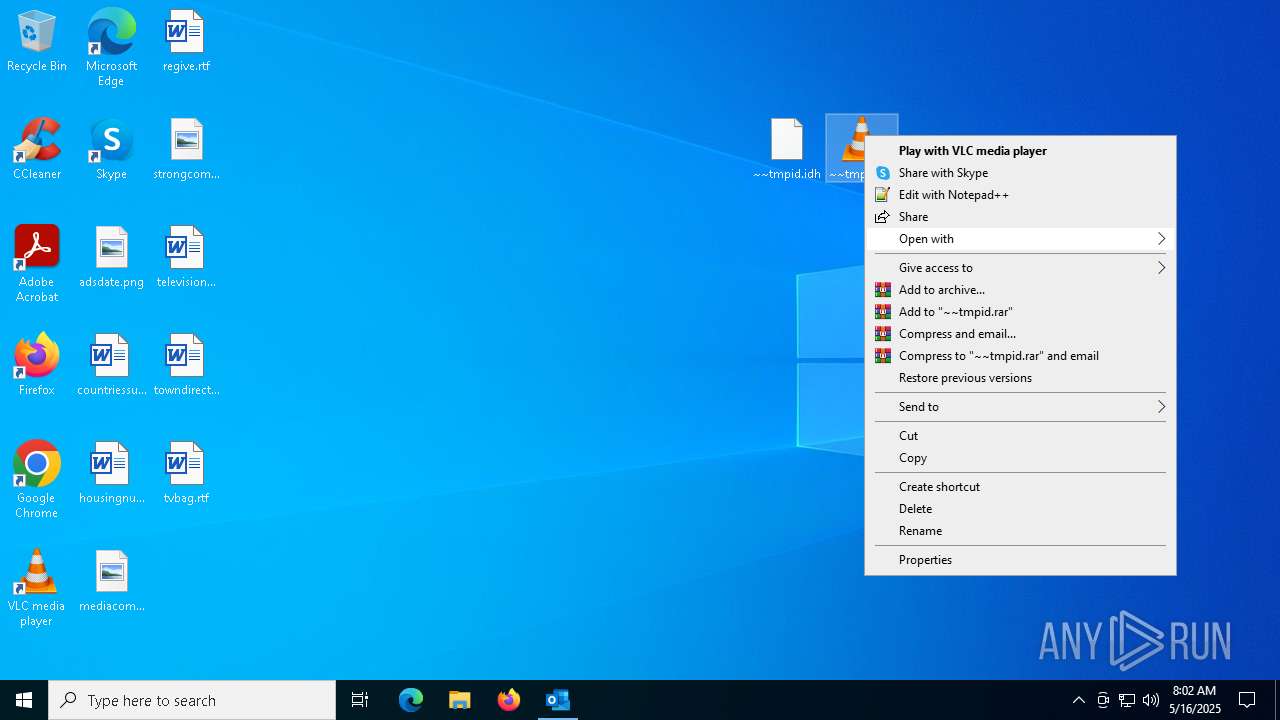Choose Create shortcut

1020,487
